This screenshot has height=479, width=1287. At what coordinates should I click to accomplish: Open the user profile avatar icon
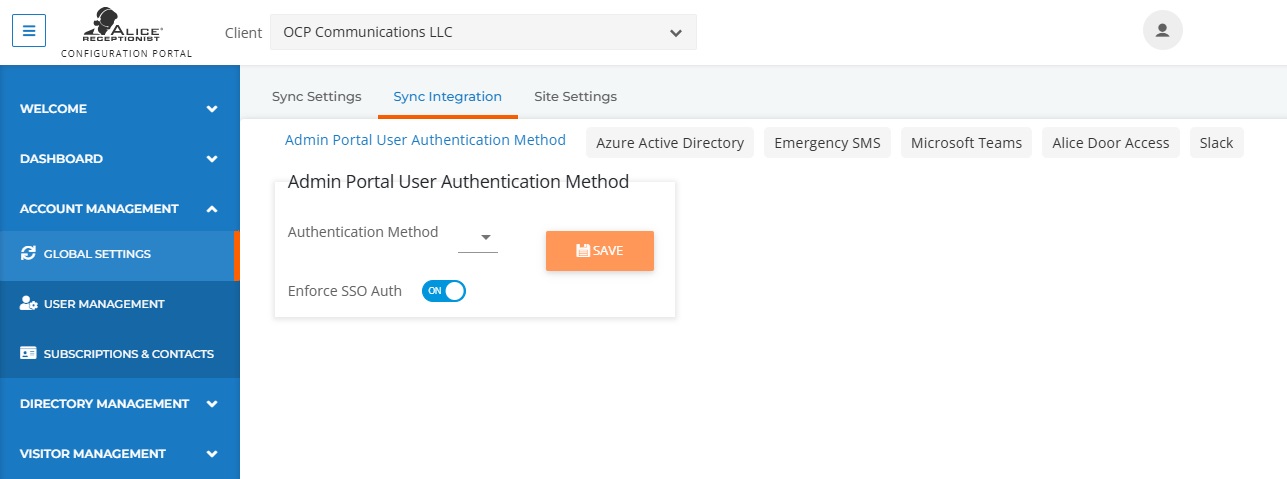(1162, 30)
